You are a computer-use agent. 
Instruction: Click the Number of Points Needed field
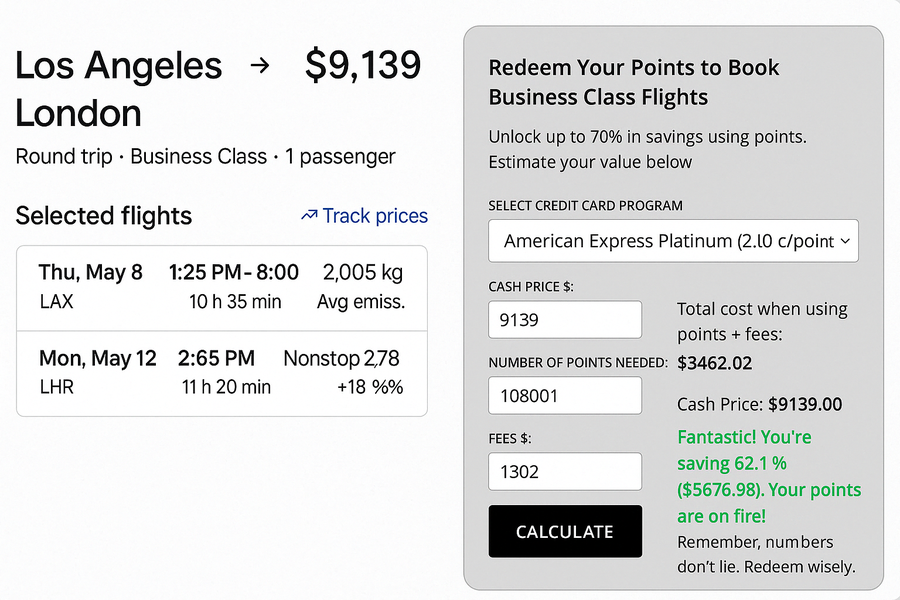(565, 396)
